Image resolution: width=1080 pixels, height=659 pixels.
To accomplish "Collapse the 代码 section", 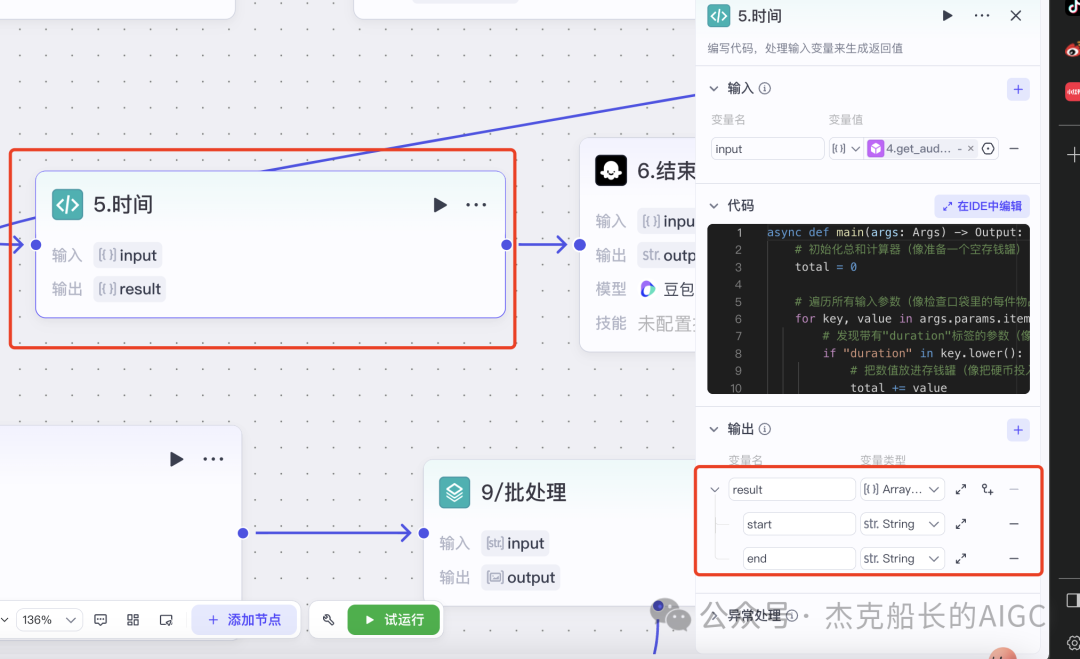I will (714, 205).
